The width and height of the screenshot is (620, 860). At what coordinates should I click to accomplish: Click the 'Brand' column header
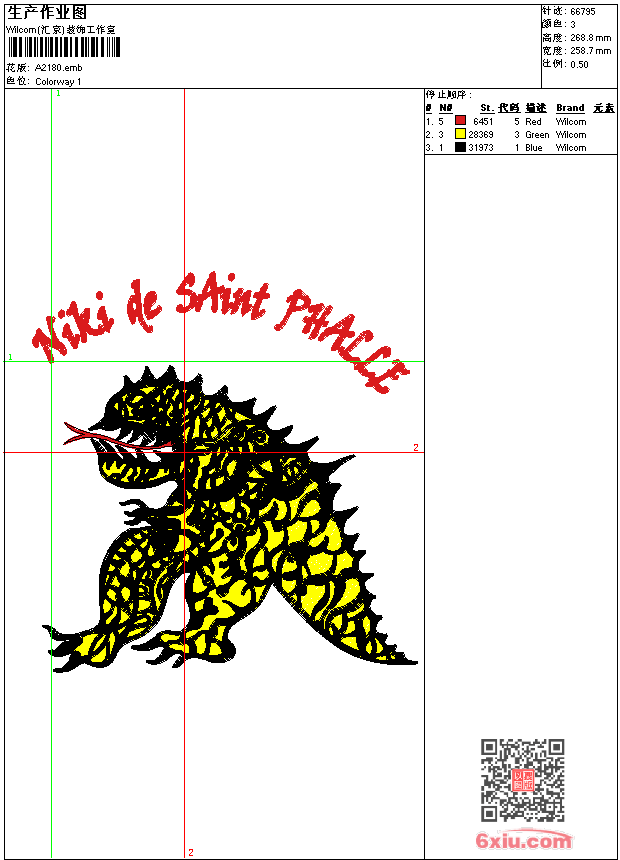tap(570, 108)
